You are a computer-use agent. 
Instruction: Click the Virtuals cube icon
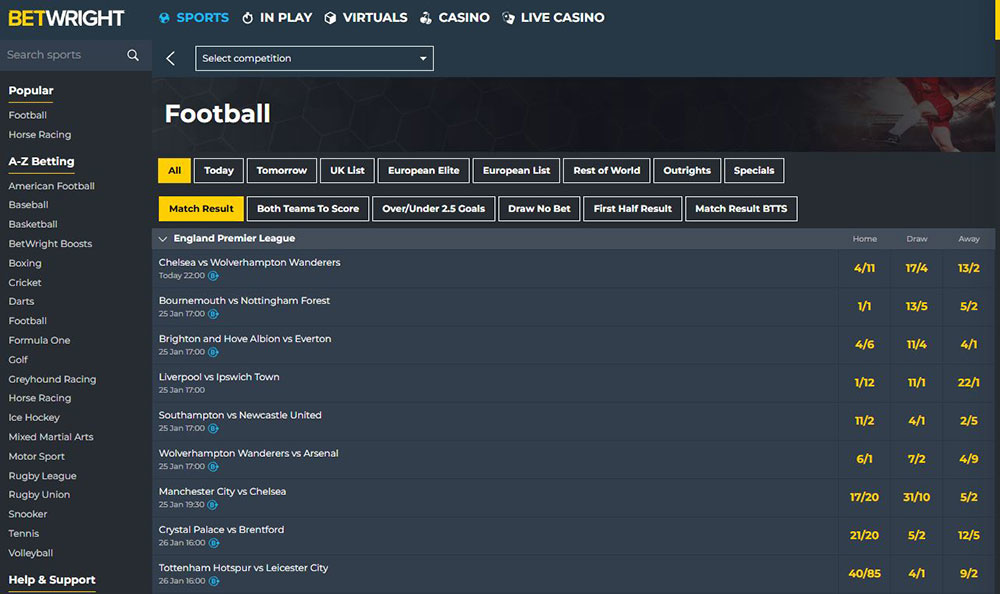click(x=330, y=18)
